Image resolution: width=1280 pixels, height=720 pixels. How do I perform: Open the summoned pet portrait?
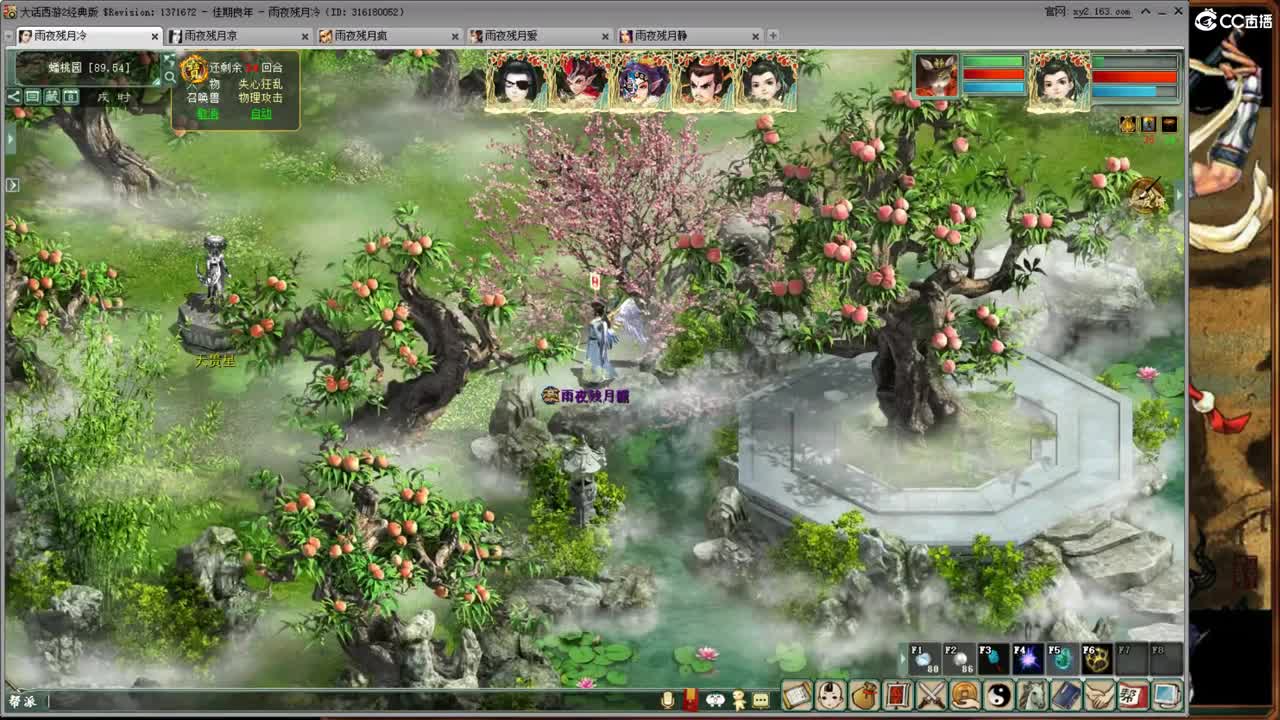click(936, 76)
